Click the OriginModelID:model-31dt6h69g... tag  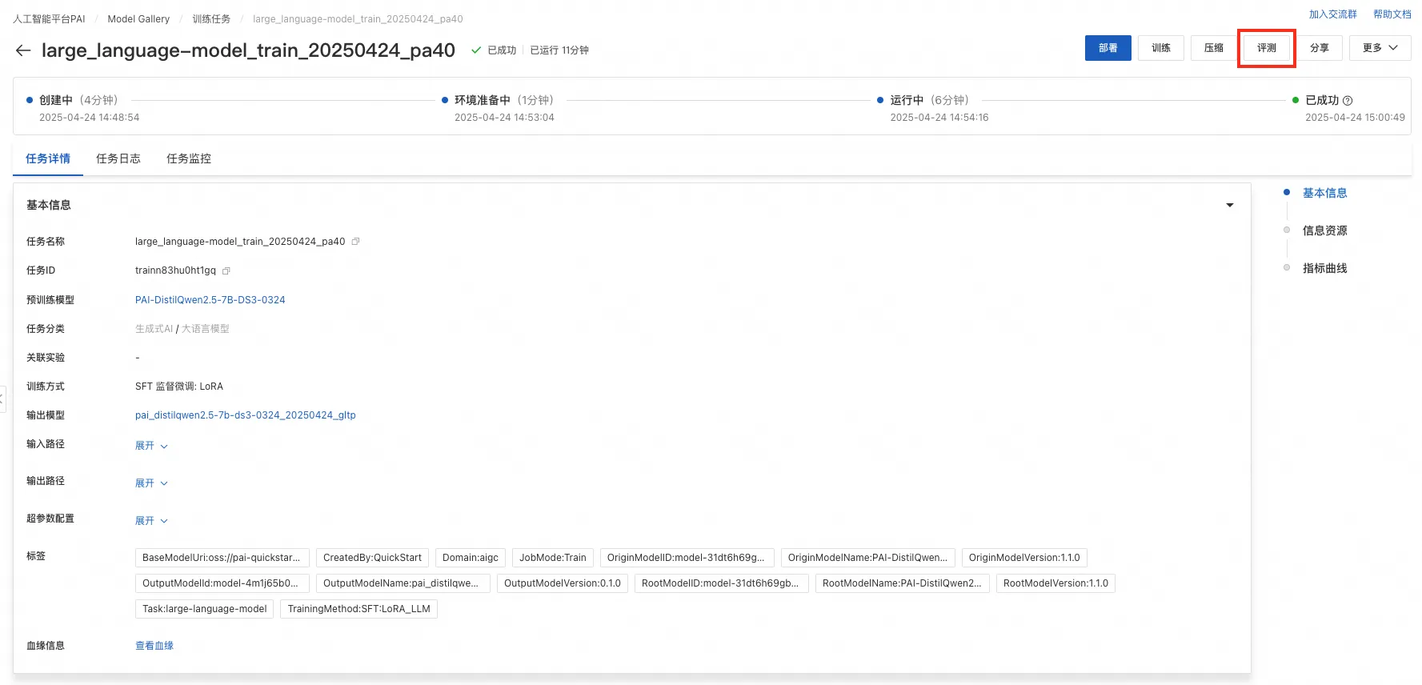point(687,558)
